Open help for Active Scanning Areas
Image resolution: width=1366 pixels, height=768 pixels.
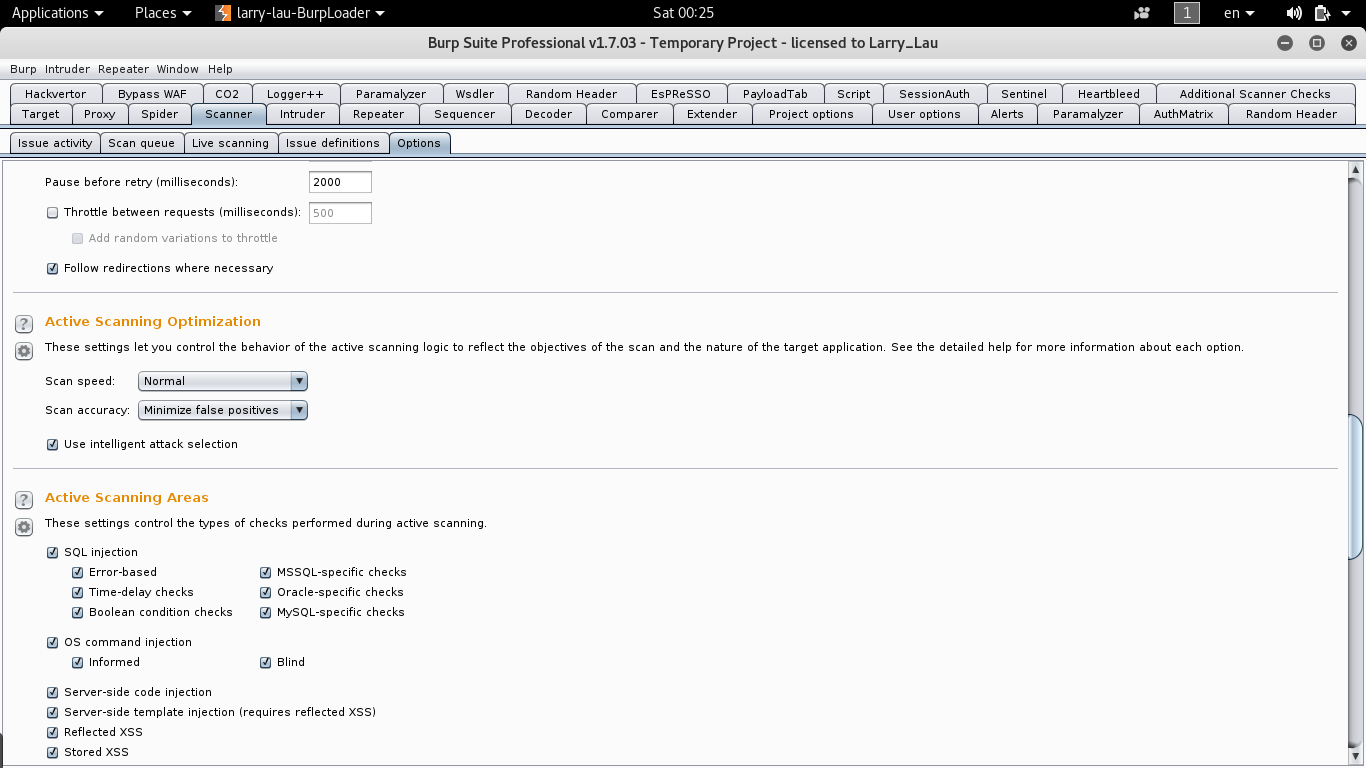pyautogui.click(x=24, y=500)
